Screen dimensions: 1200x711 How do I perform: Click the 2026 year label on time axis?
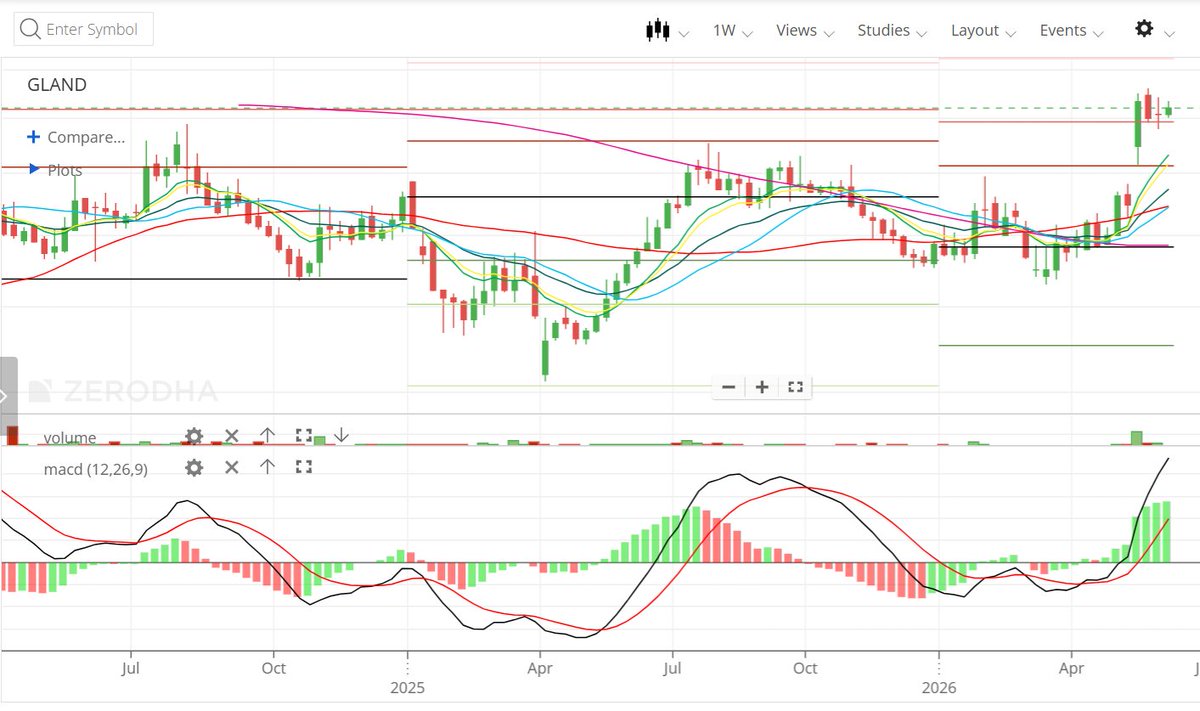click(x=938, y=688)
